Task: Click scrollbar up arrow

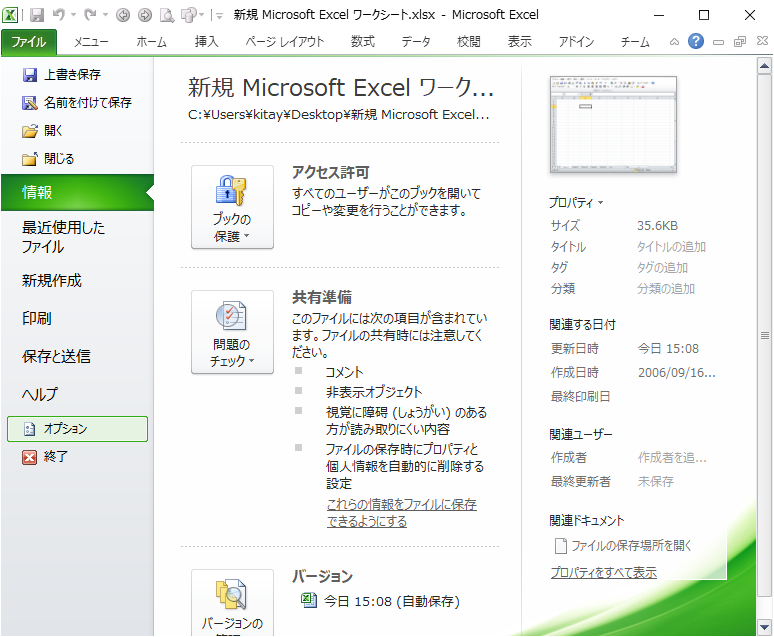Action: [764, 66]
